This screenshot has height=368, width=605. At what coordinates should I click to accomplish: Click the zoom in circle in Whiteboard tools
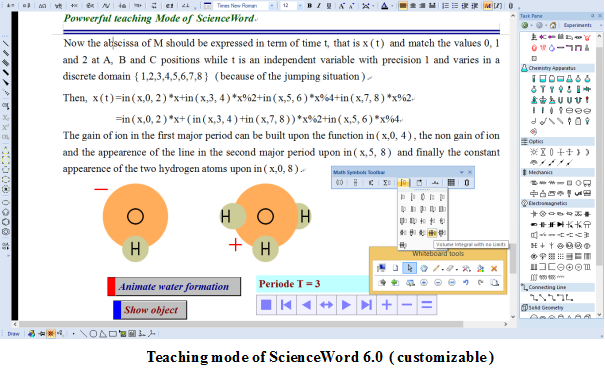click(424, 282)
